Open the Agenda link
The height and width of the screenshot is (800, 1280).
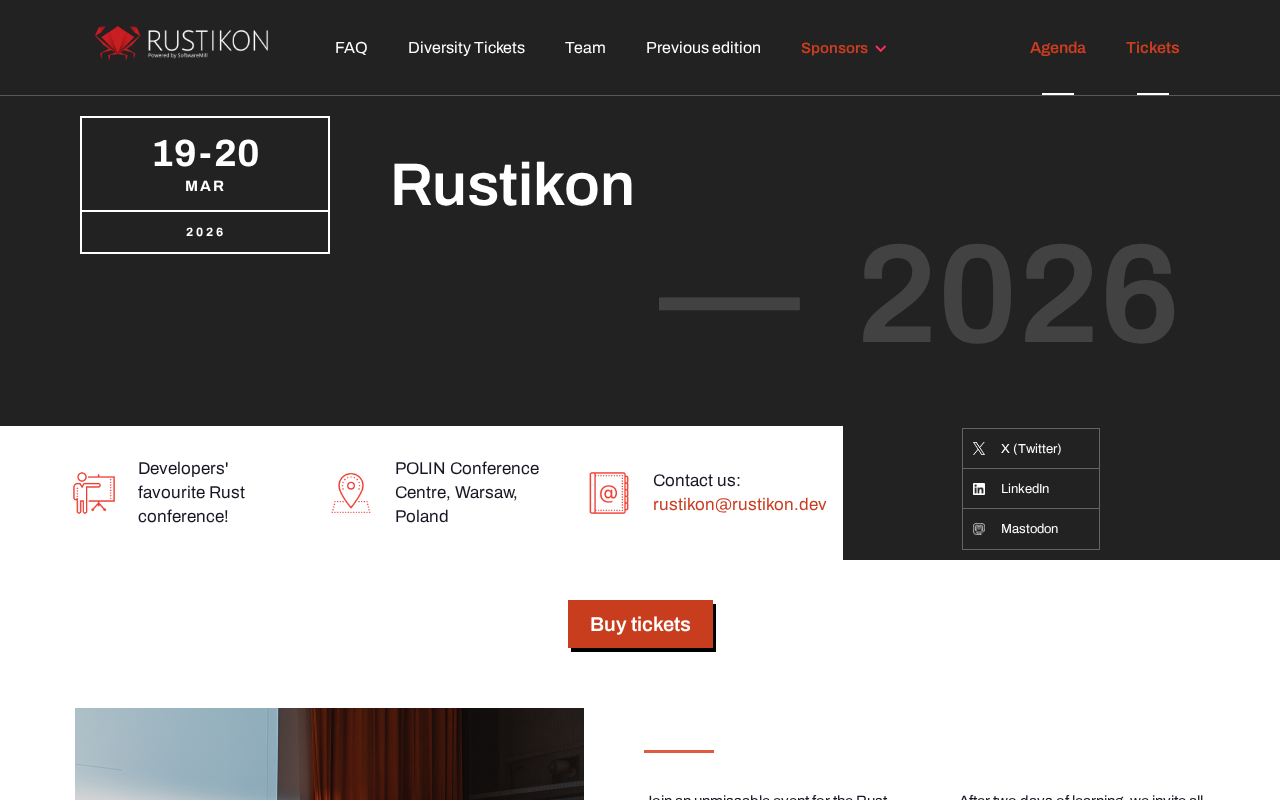pyautogui.click(x=1058, y=48)
